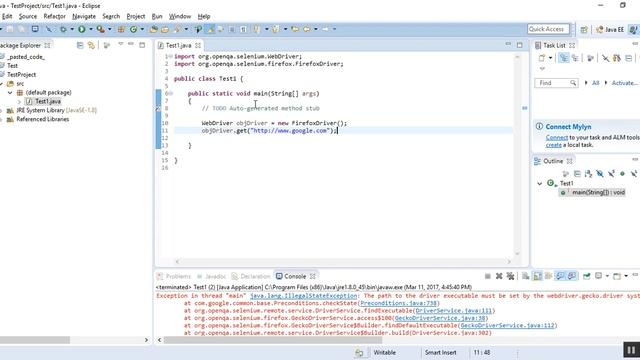Screen dimensions: 640x360
Task: Open the Project menu
Action: coord(136,16)
